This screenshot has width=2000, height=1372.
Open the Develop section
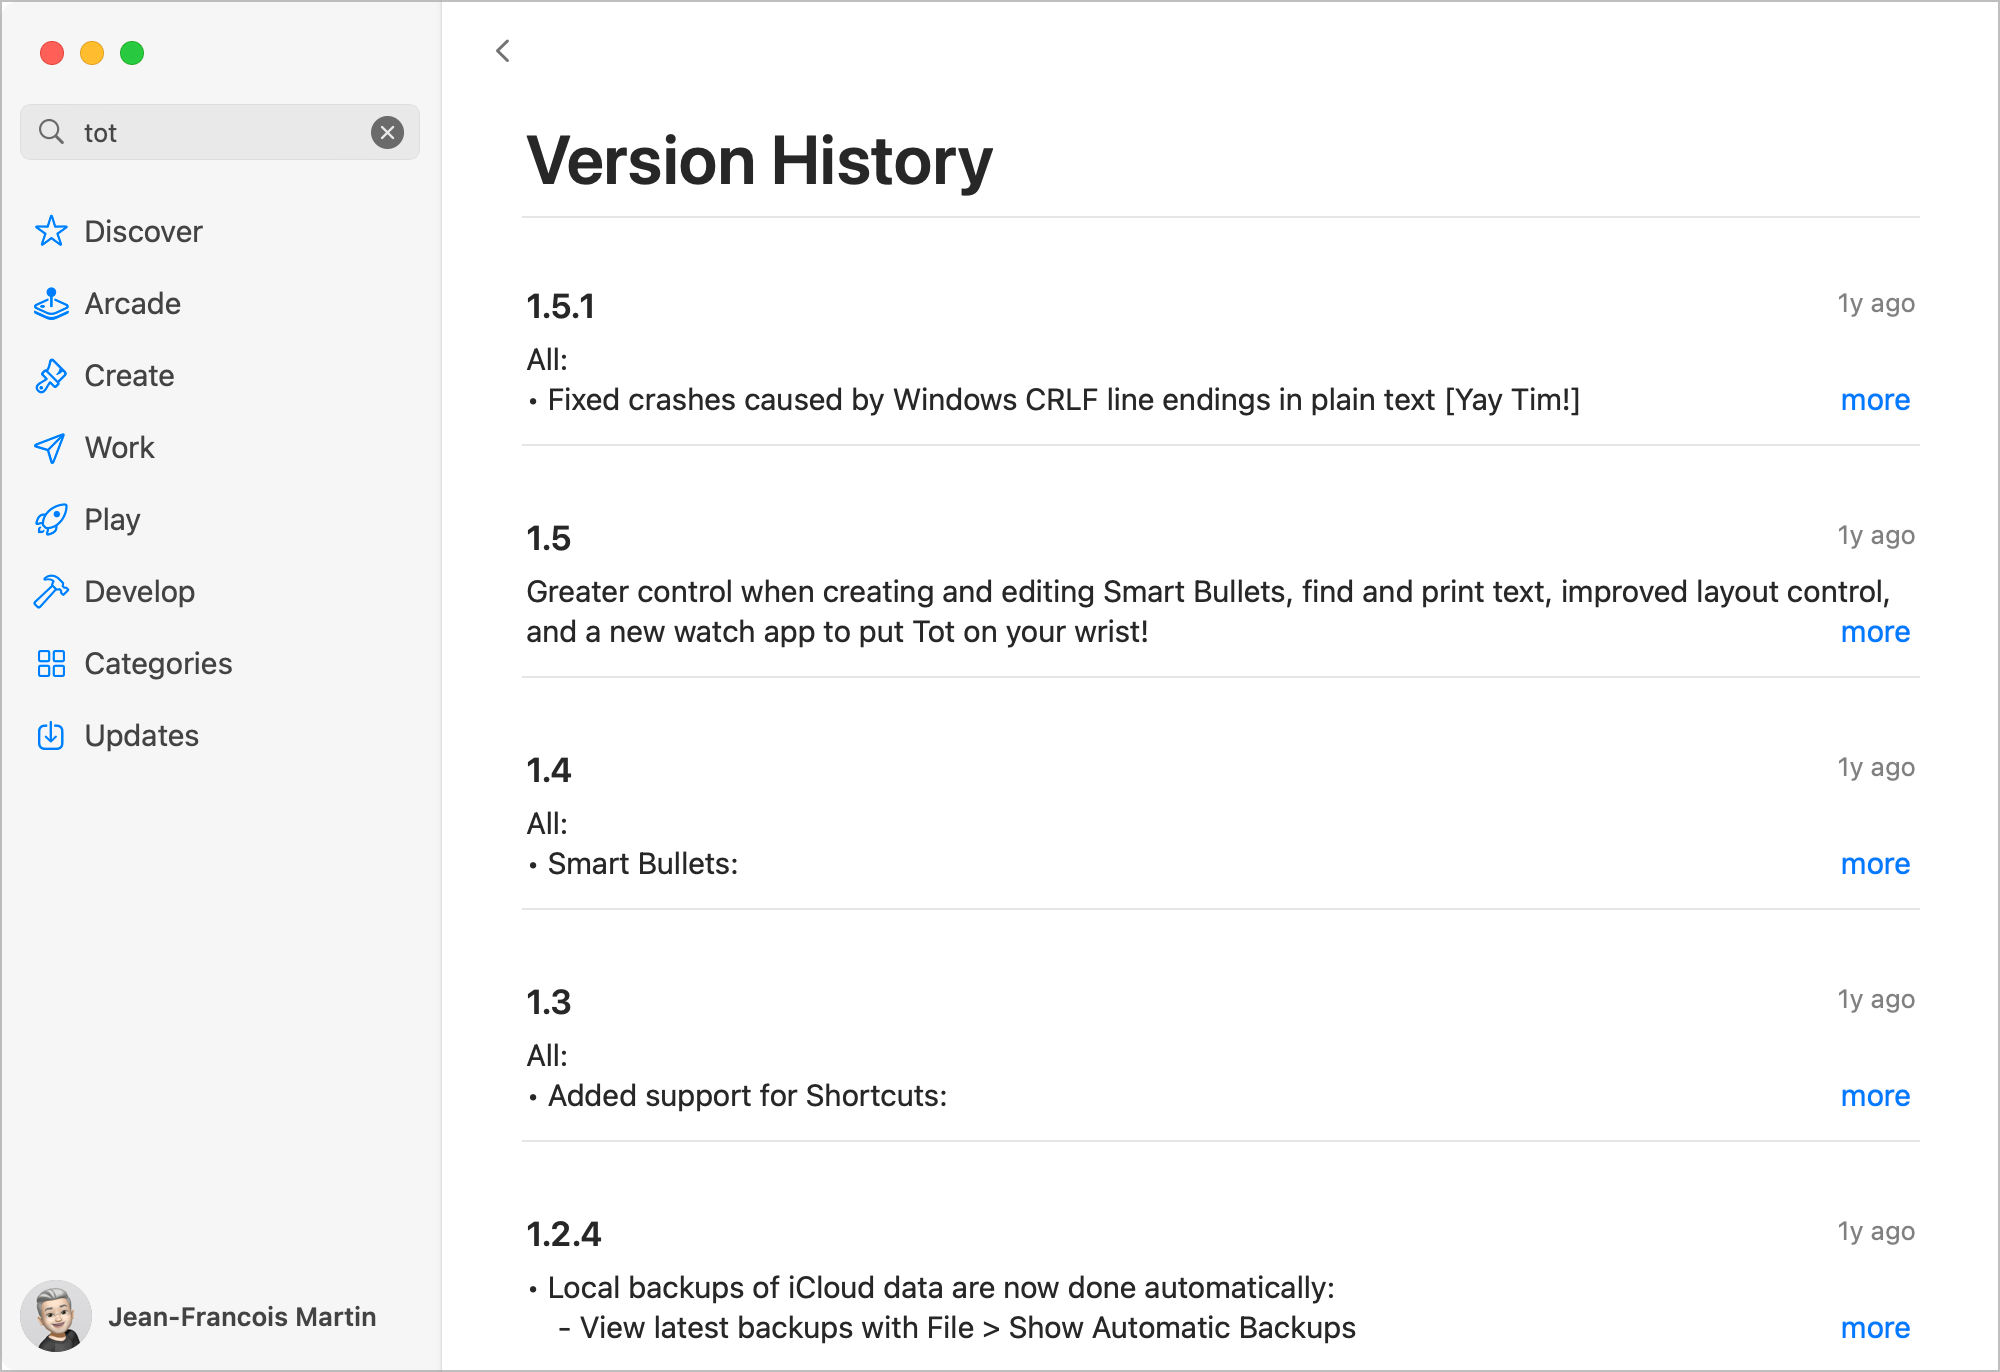pos(139,591)
